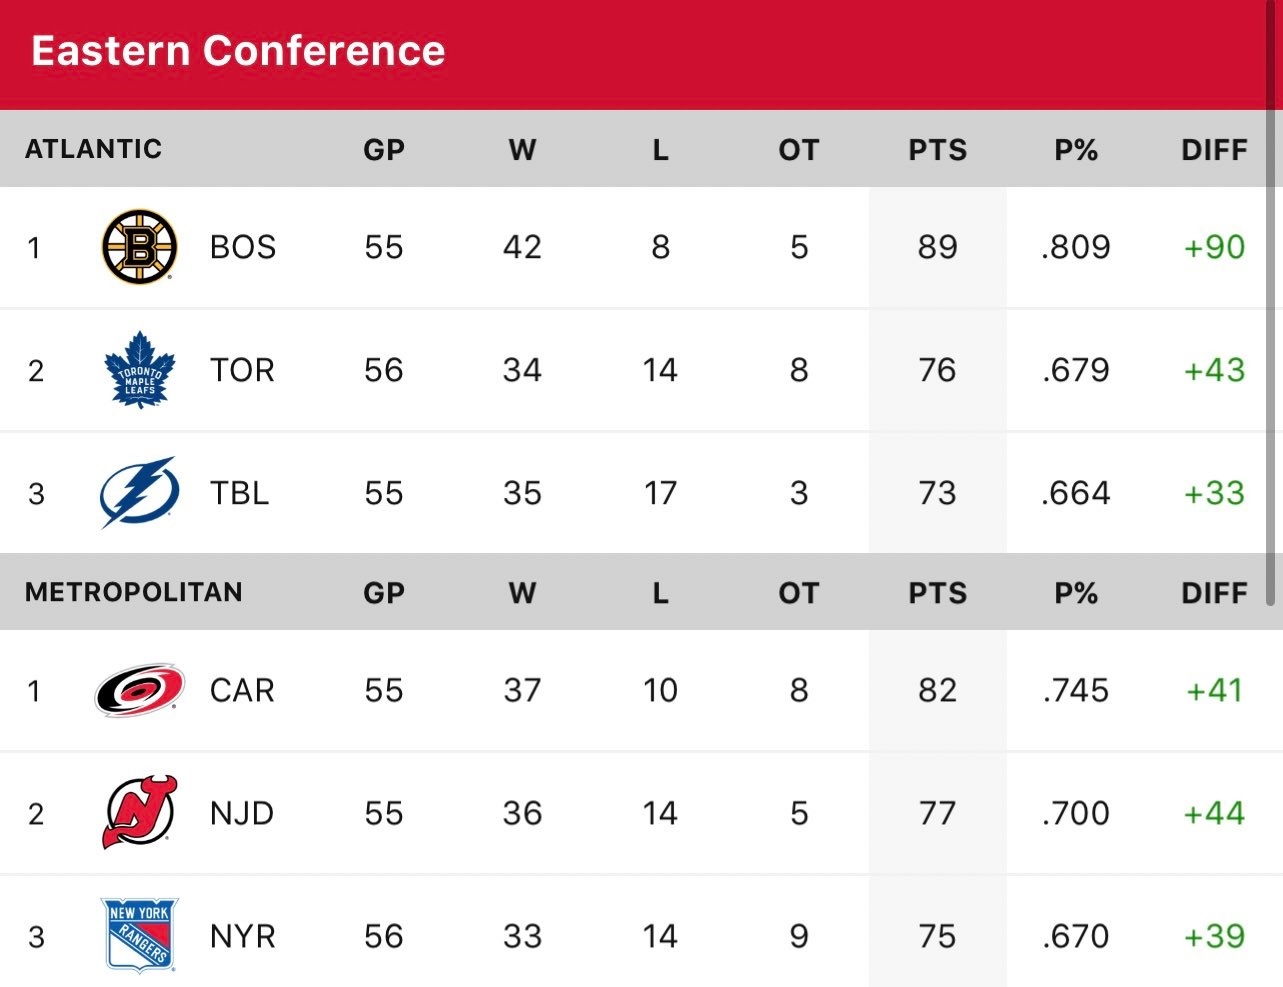Select Boston's +90 goal differential
The image size is (1283, 987).
(1214, 247)
